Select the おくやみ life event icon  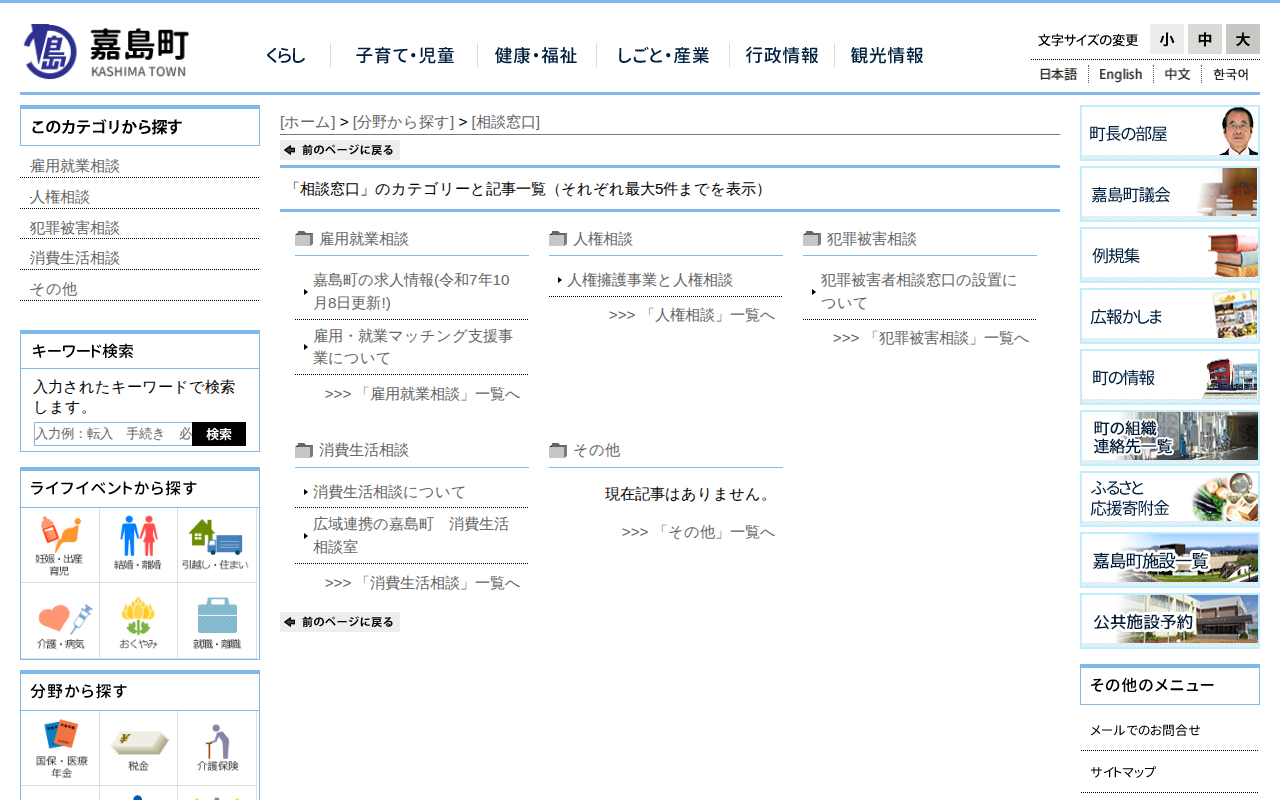tap(138, 621)
